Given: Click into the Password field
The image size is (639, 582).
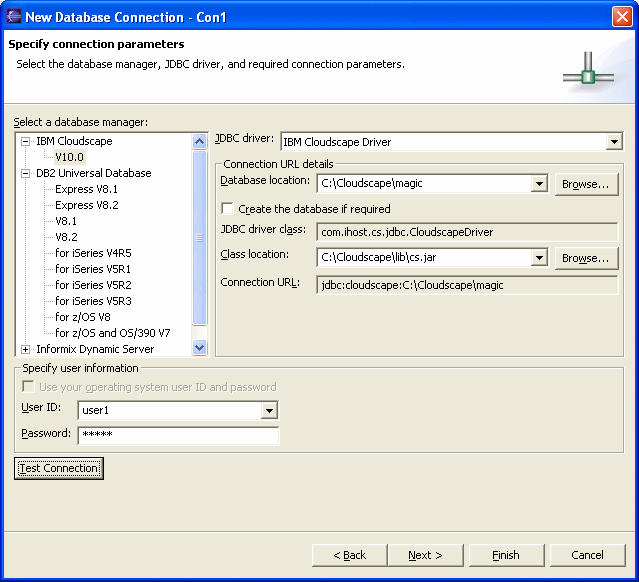Looking at the screenshot, I should pos(178,434).
